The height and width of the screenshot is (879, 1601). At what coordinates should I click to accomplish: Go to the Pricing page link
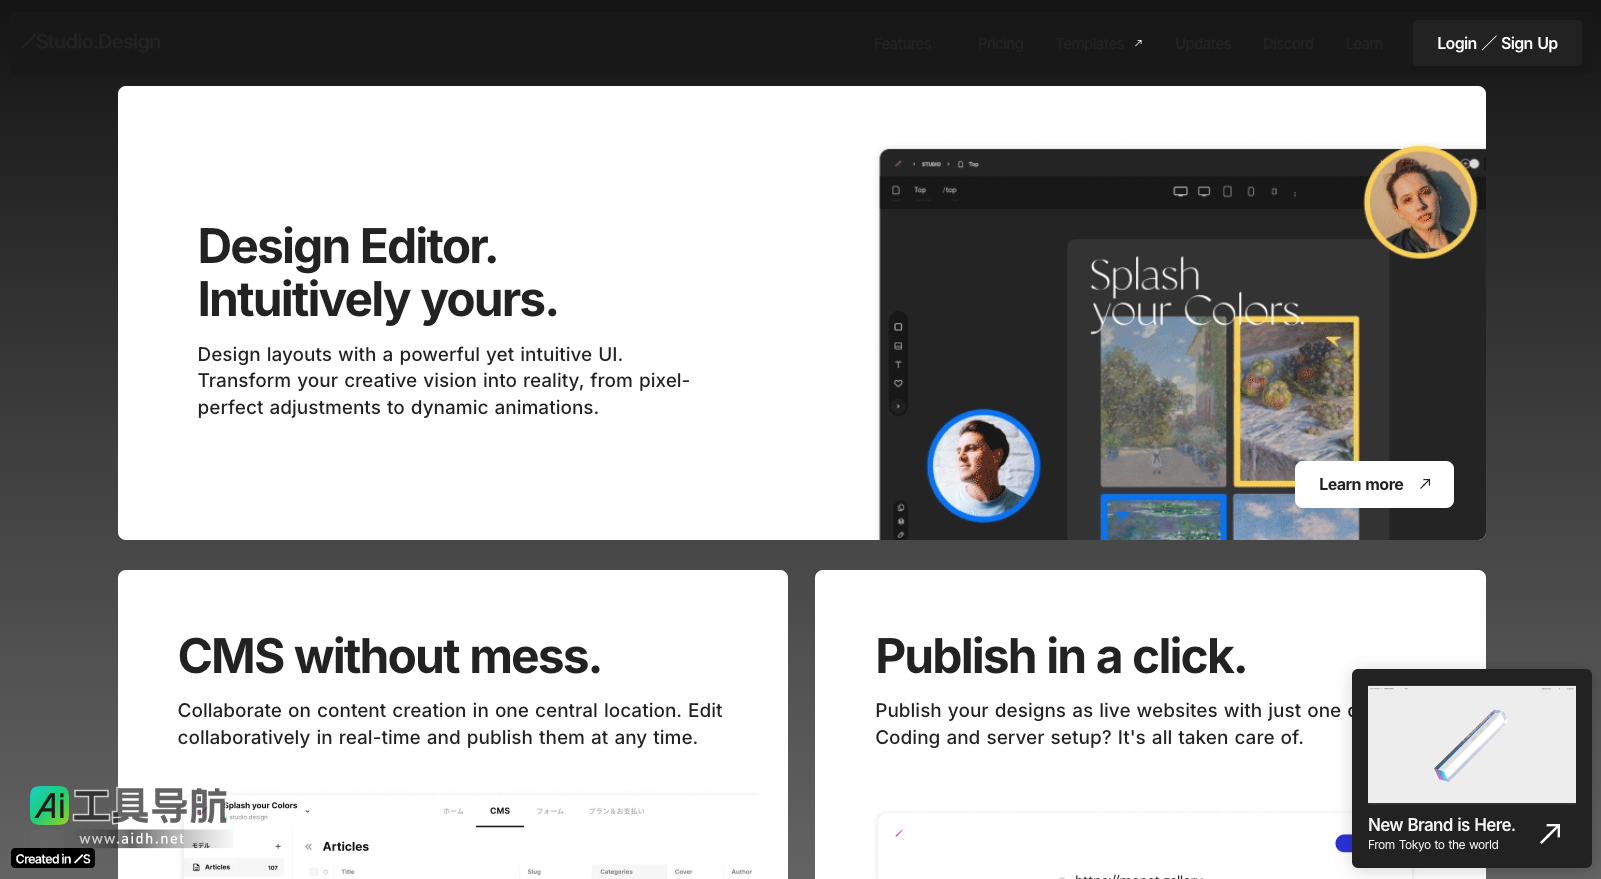pyautogui.click(x=1000, y=44)
